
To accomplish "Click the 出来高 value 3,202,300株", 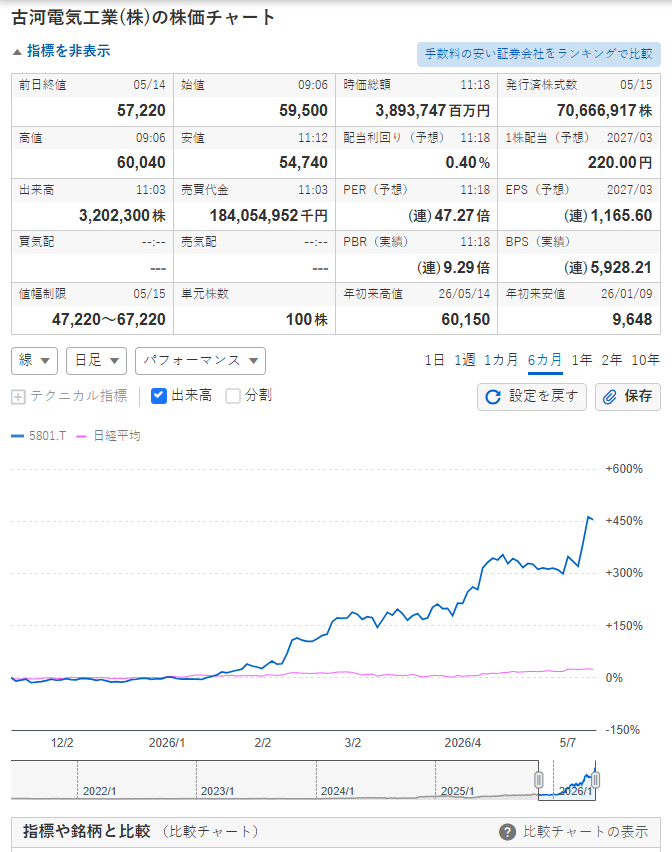I will pos(122,216).
